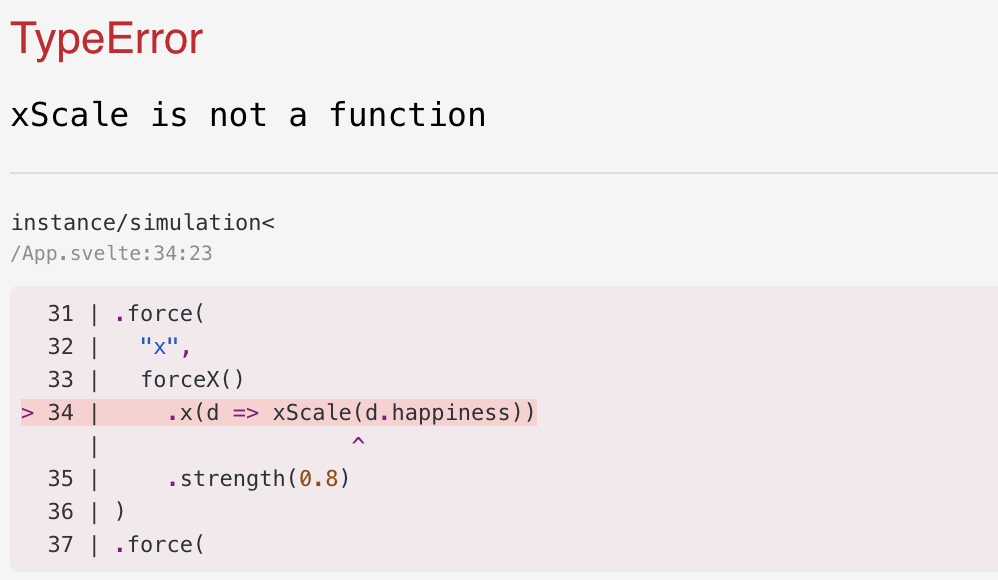Click the TypeError heading
This screenshot has height=580, width=998.
tap(107, 39)
